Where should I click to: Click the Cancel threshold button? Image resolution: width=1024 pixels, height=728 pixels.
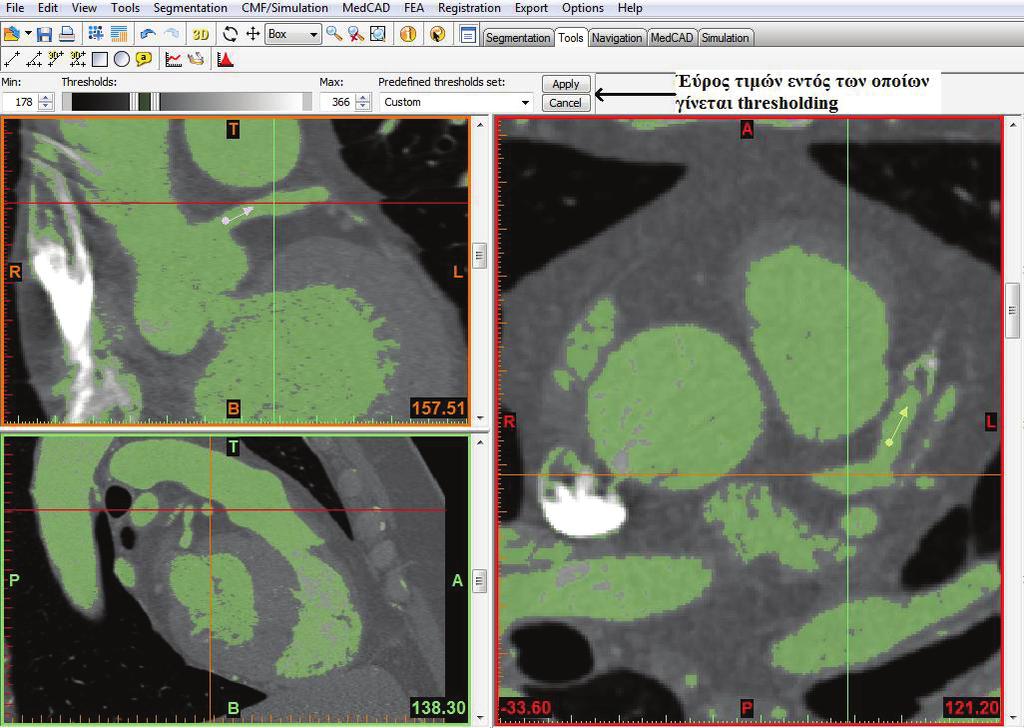566,103
